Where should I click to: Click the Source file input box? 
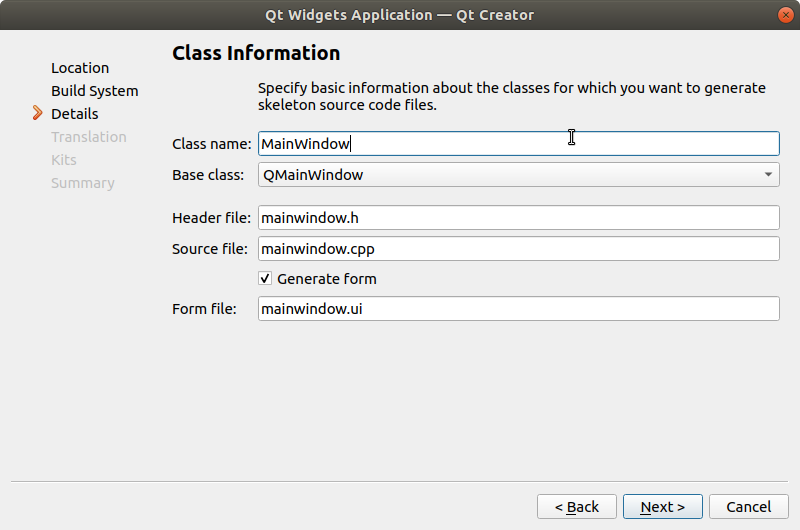click(518, 248)
